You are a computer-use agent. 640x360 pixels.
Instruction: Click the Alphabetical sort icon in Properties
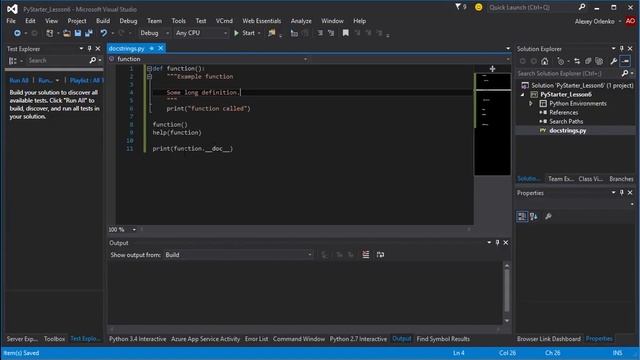(534, 216)
